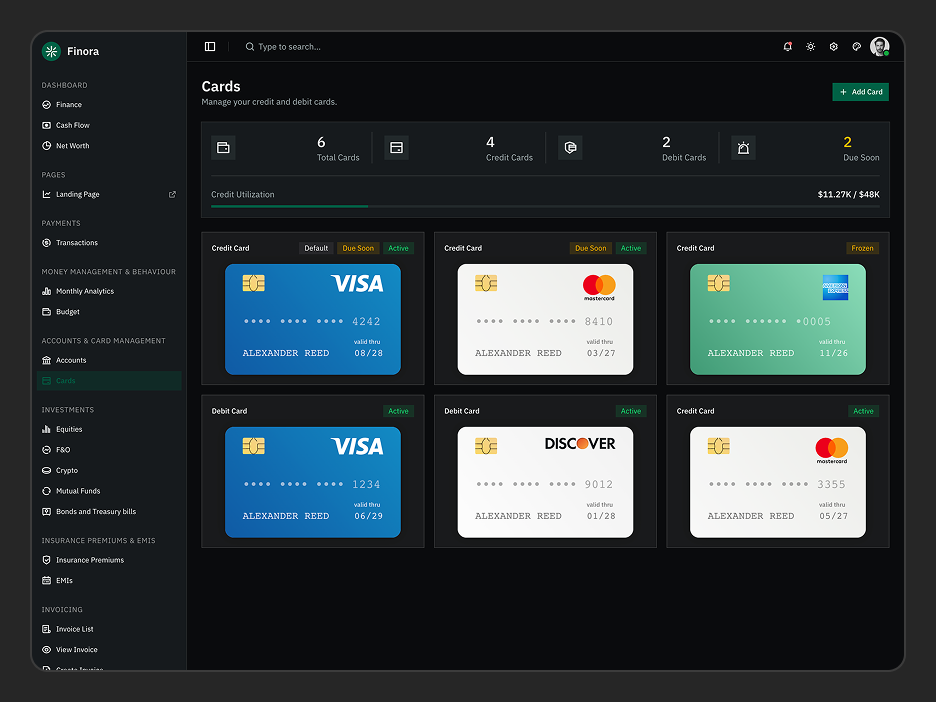Open Transactions under Payments
The height and width of the screenshot is (702, 936).
[x=109, y=243]
